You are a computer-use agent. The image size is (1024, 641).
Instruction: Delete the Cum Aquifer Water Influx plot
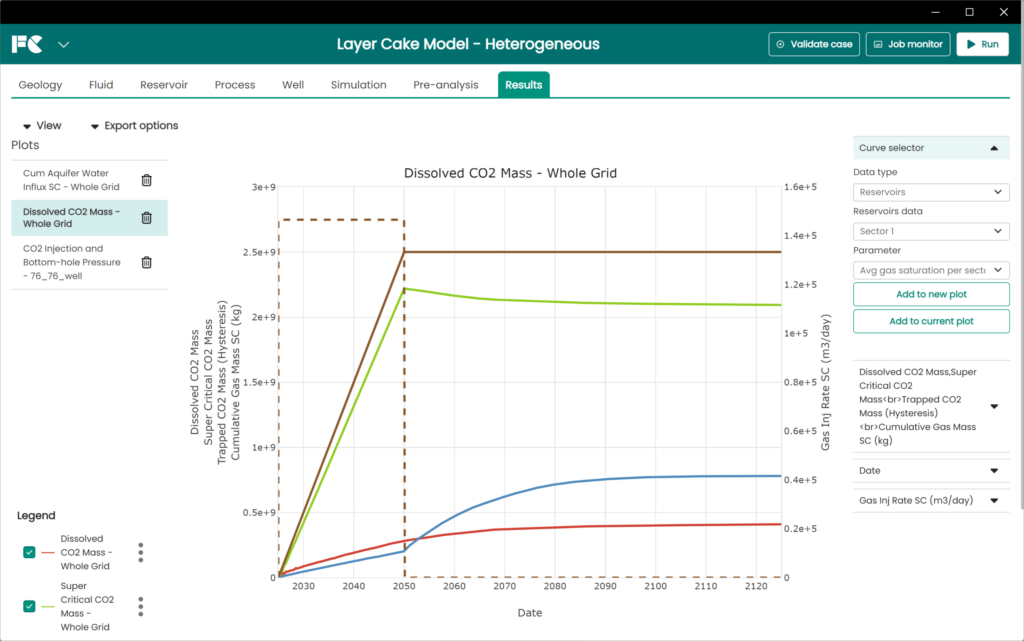click(146, 180)
